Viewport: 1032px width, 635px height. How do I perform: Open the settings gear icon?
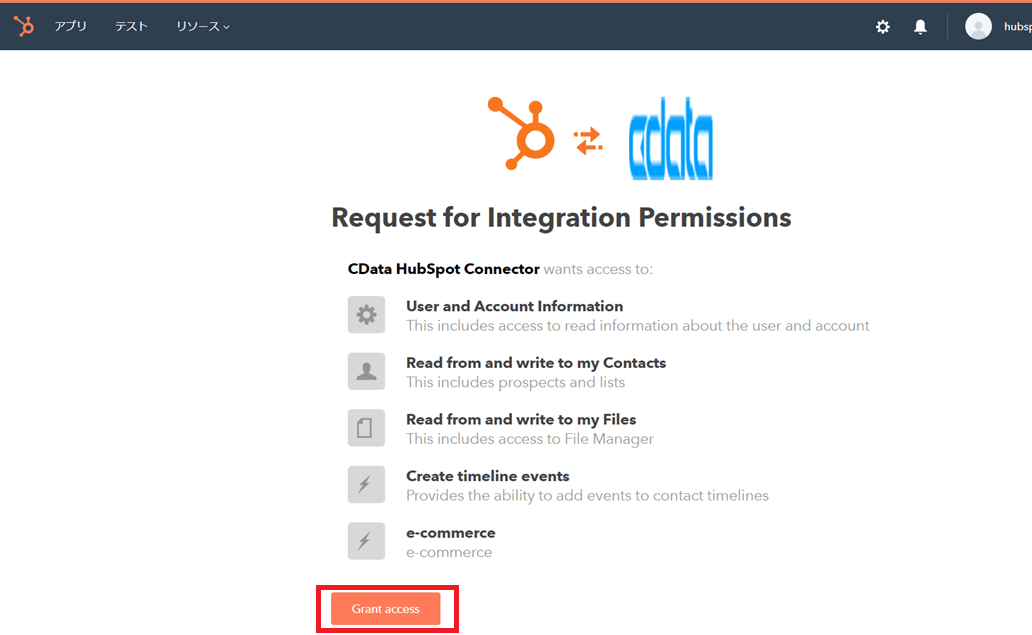[x=883, y=27]
